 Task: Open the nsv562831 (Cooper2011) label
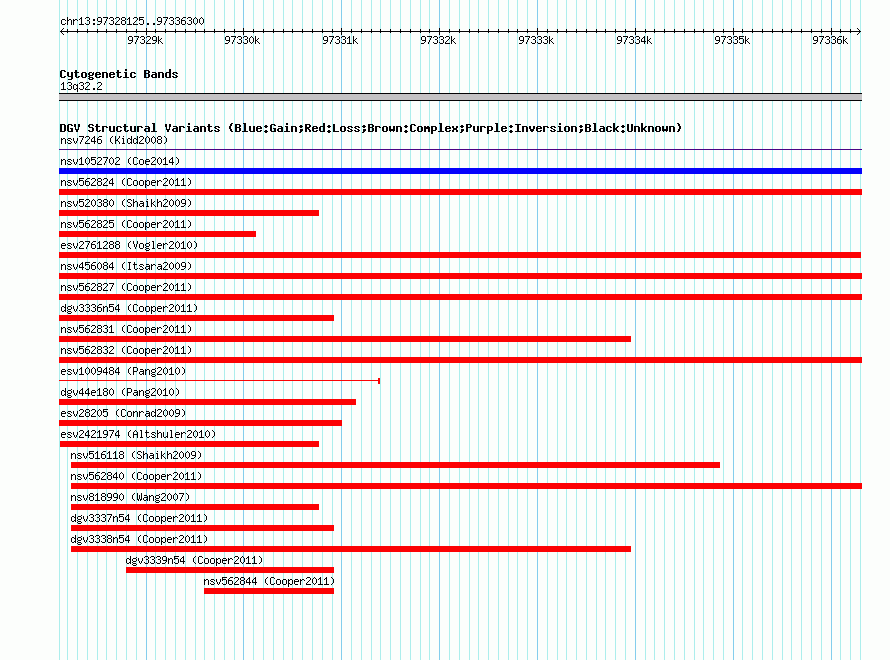pos(126,329)
